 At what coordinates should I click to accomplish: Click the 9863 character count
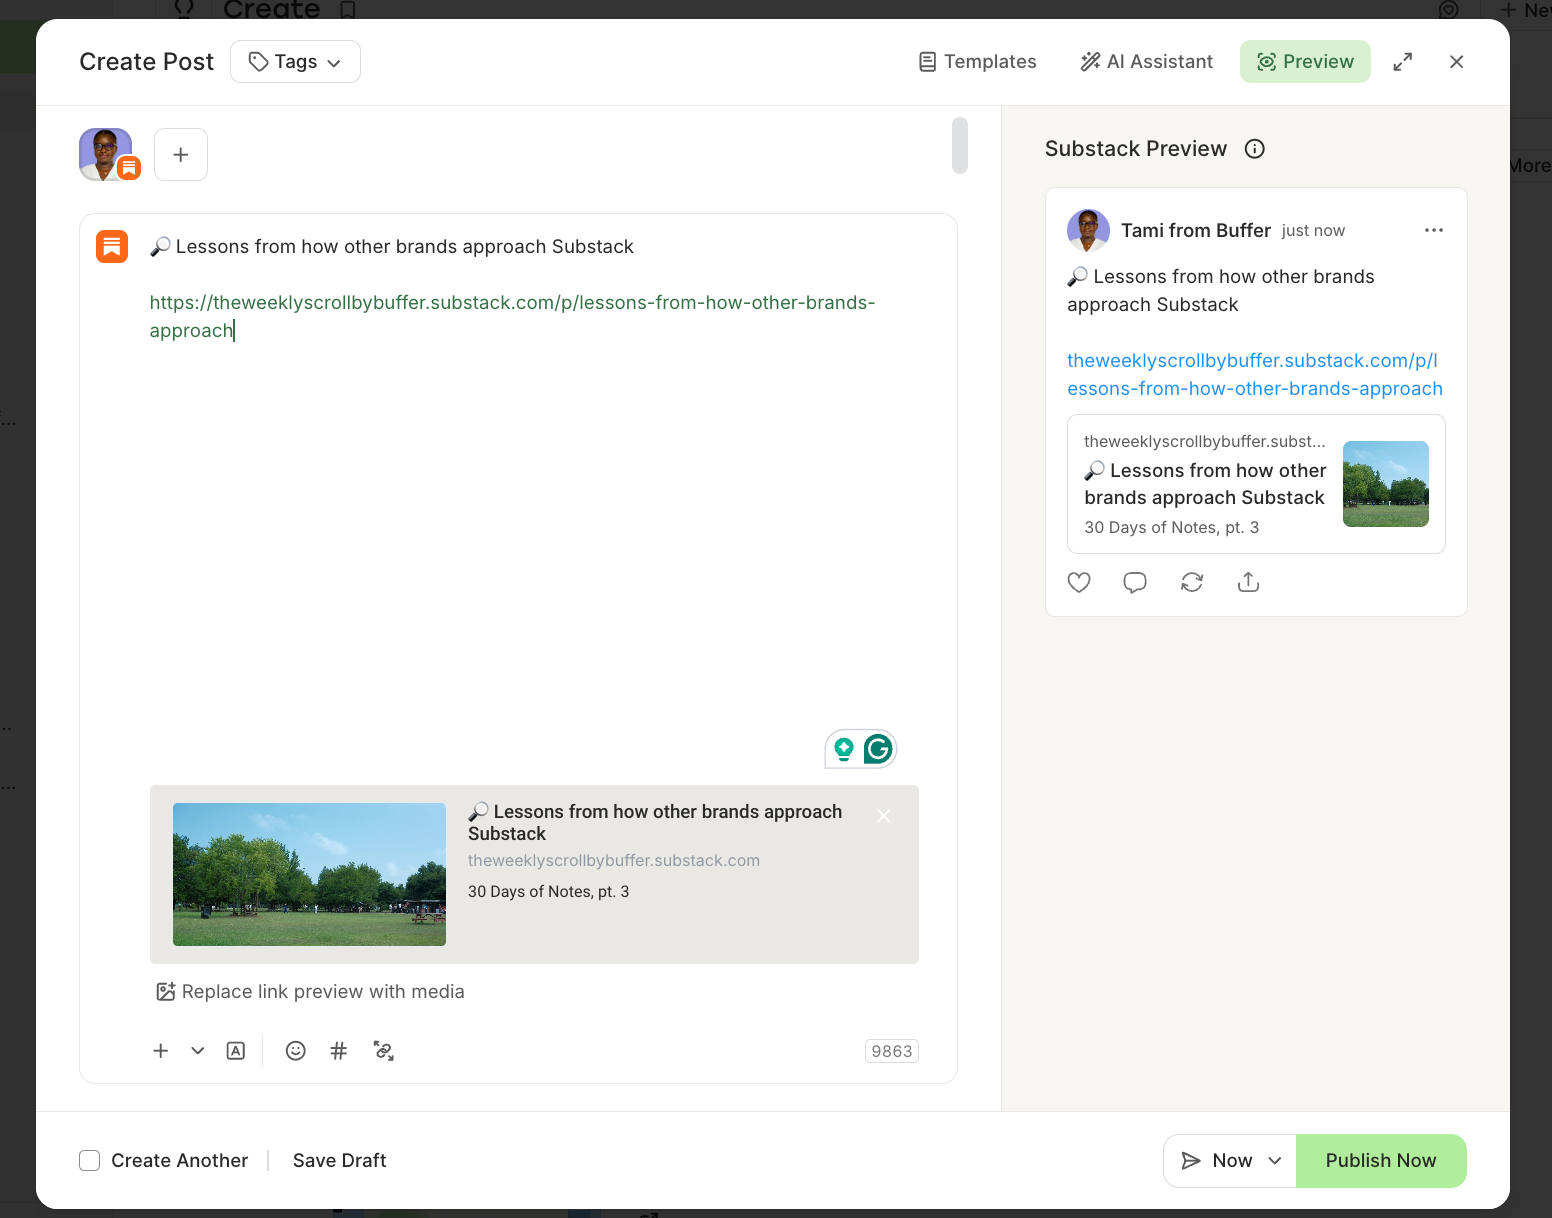coord(892,1051)
